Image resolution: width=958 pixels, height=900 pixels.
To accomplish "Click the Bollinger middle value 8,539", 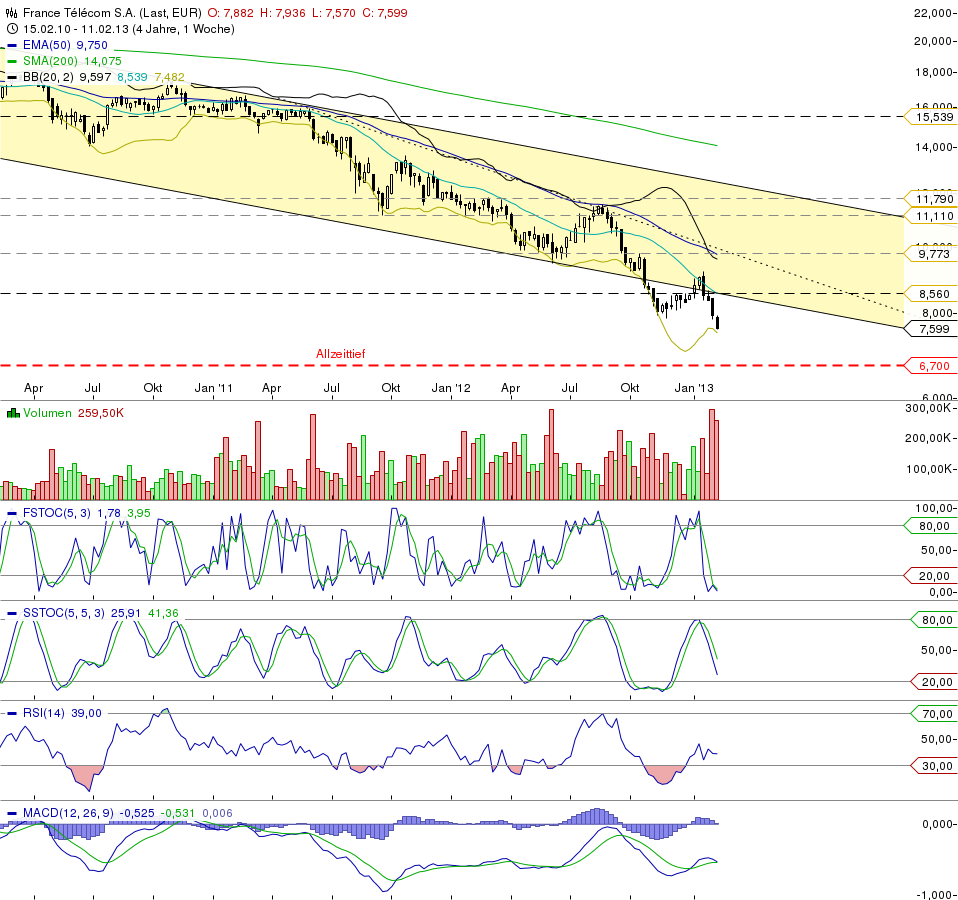I will click(133, 77).
